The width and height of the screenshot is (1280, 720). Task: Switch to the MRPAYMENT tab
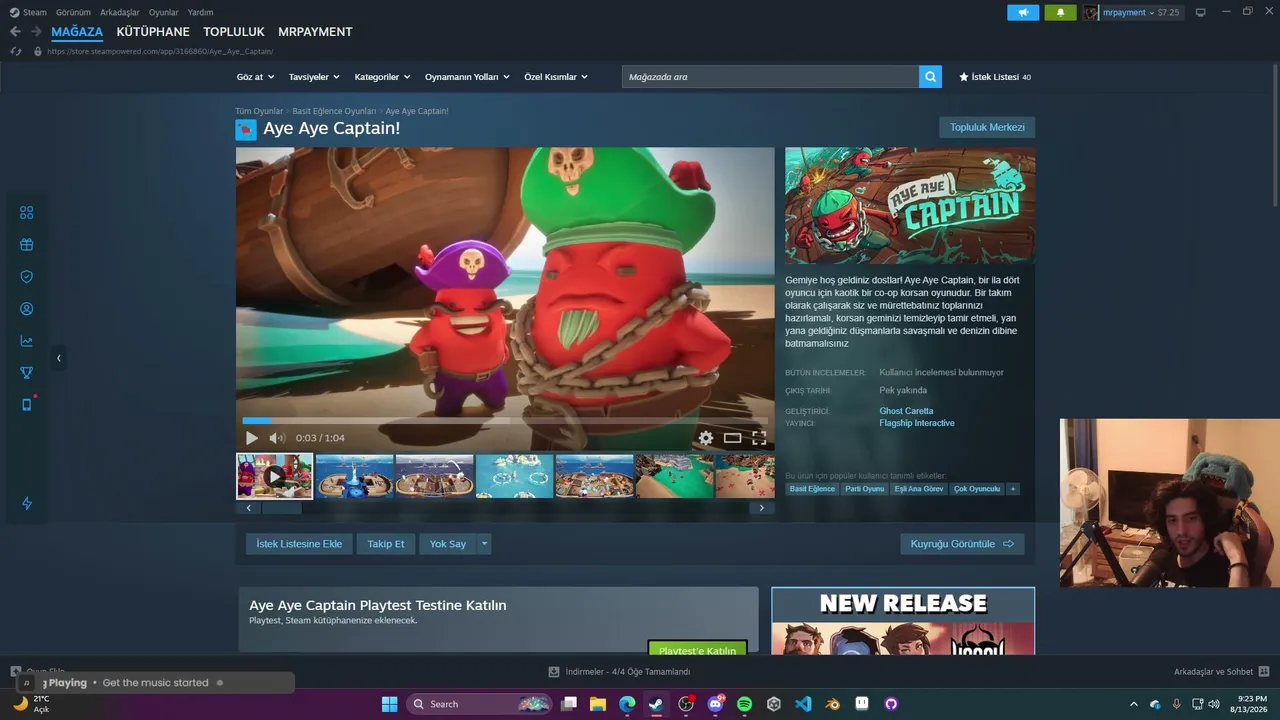315,32
